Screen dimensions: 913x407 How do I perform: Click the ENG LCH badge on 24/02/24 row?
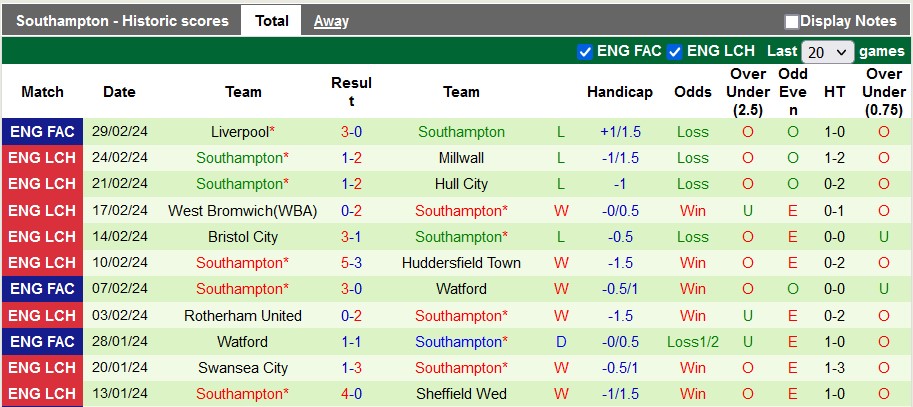(x=41, y=158)
